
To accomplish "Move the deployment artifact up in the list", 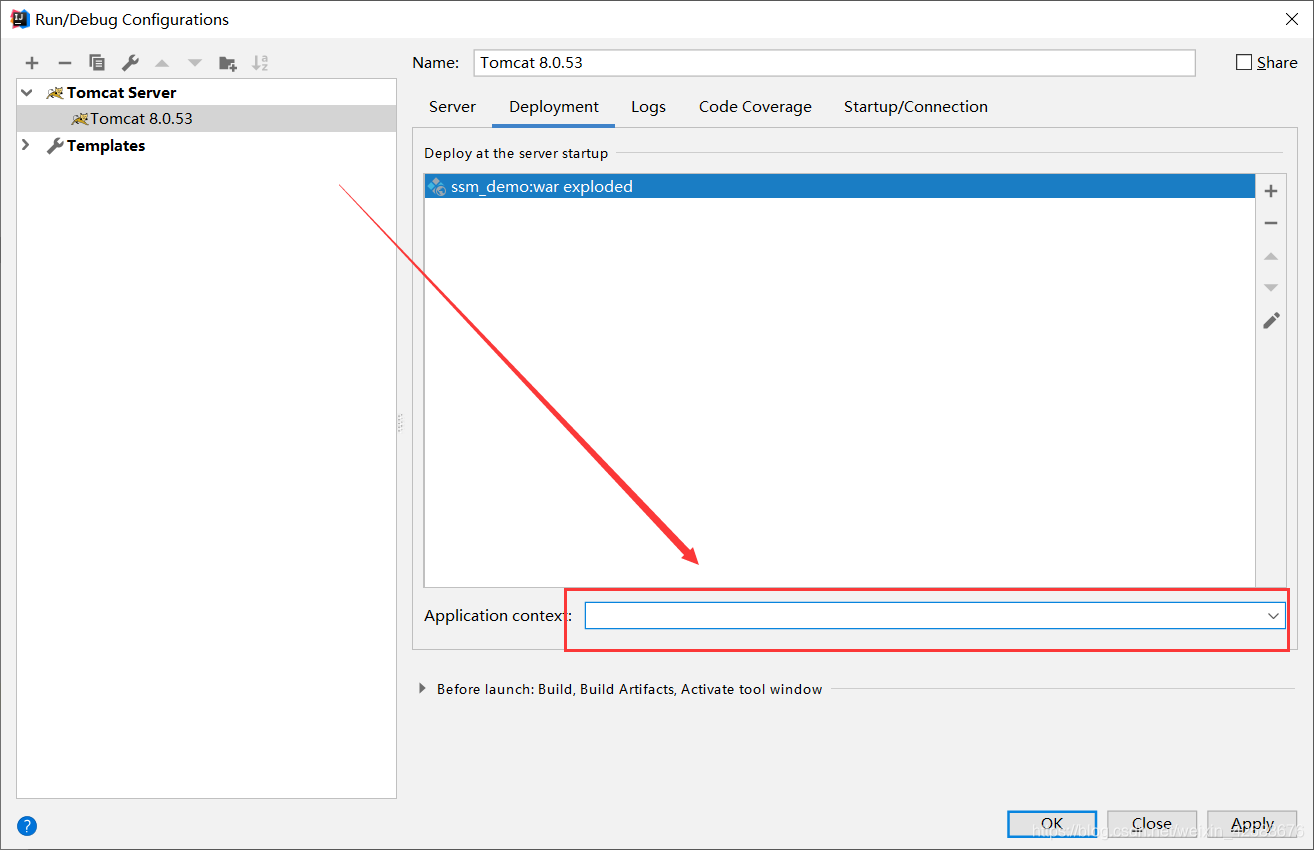I will coord(1271,256).
